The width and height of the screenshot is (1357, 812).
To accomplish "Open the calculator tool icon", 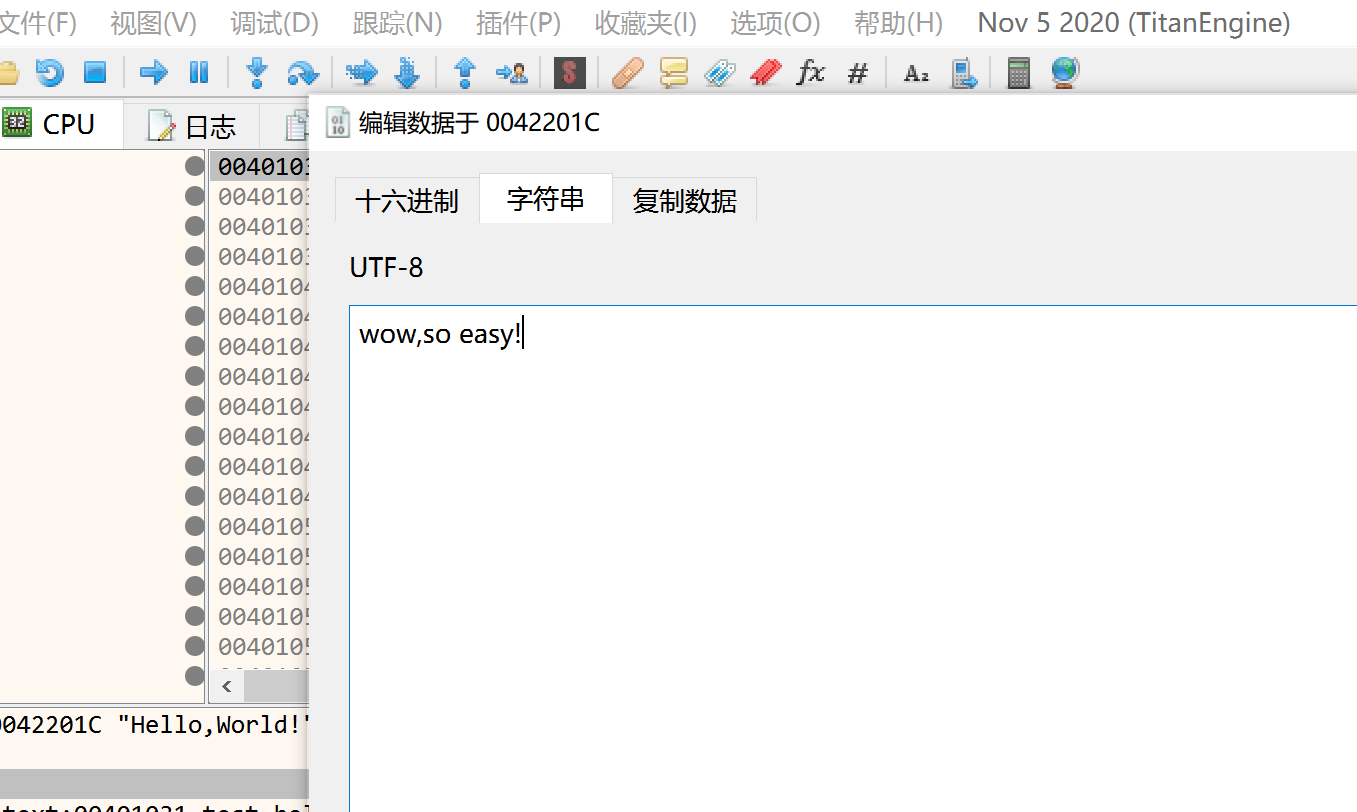I will [x=1017, y=72].
